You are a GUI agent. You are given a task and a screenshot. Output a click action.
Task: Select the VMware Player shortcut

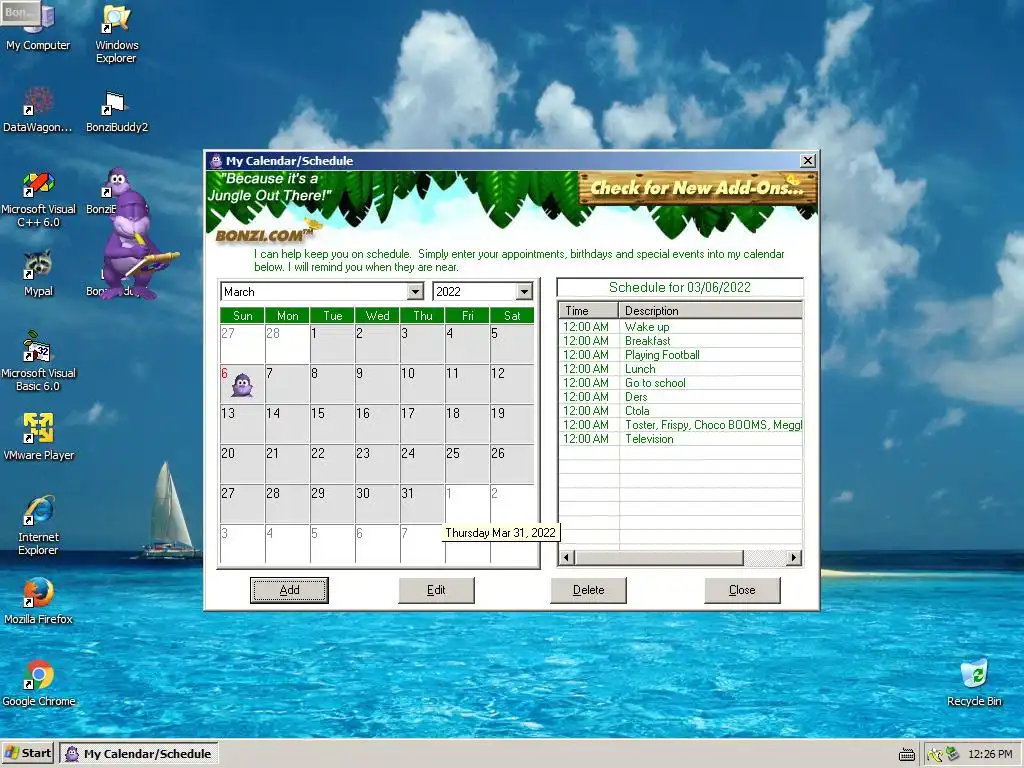pyautogui.click(x=38, y=436)
